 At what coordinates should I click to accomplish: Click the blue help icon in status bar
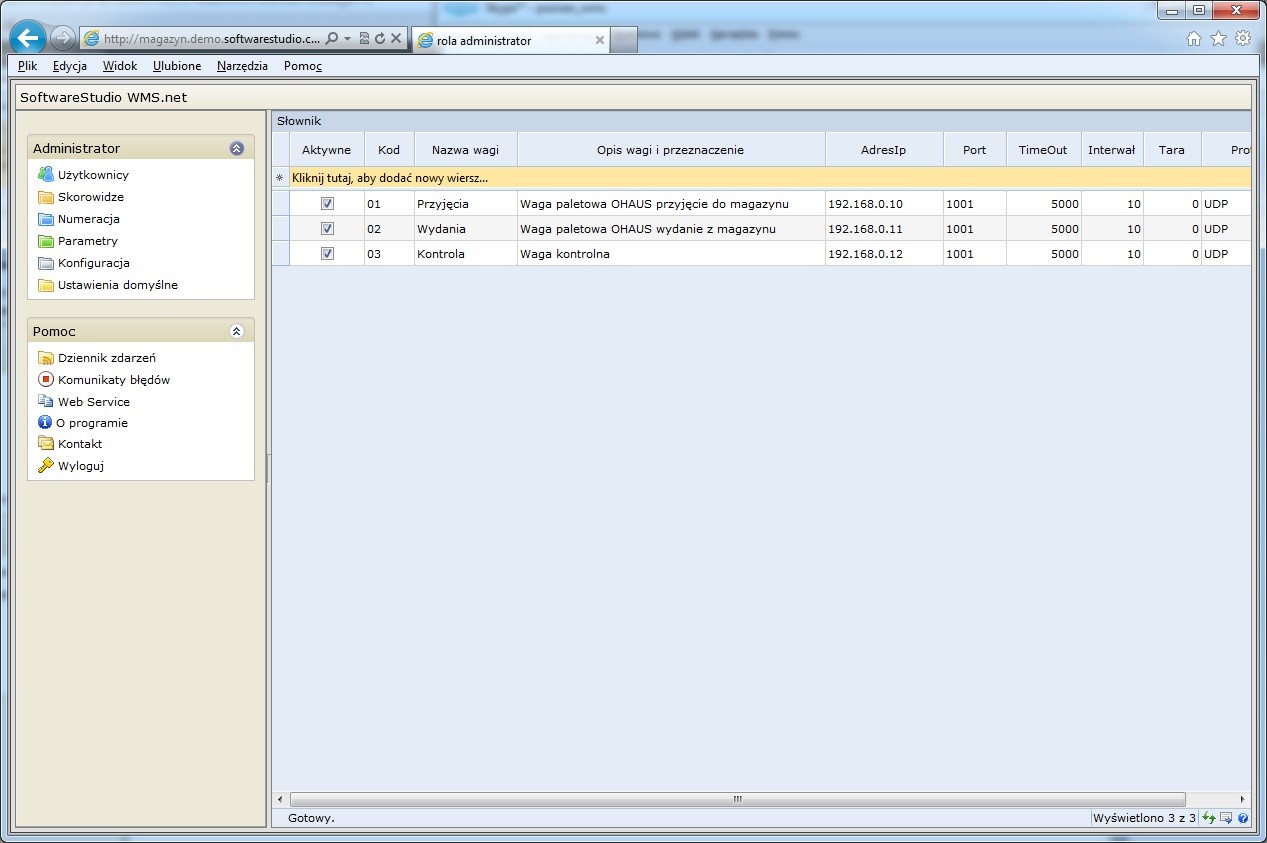[1243, 818]
